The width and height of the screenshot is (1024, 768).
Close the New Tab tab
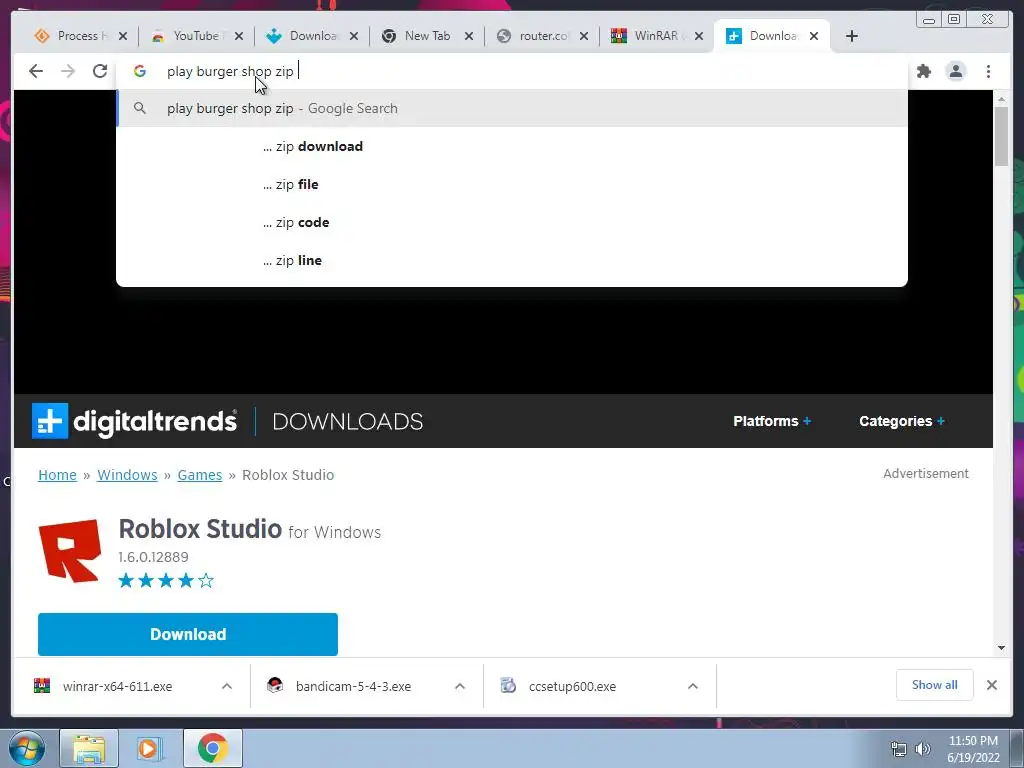click(x=469, y=36)
